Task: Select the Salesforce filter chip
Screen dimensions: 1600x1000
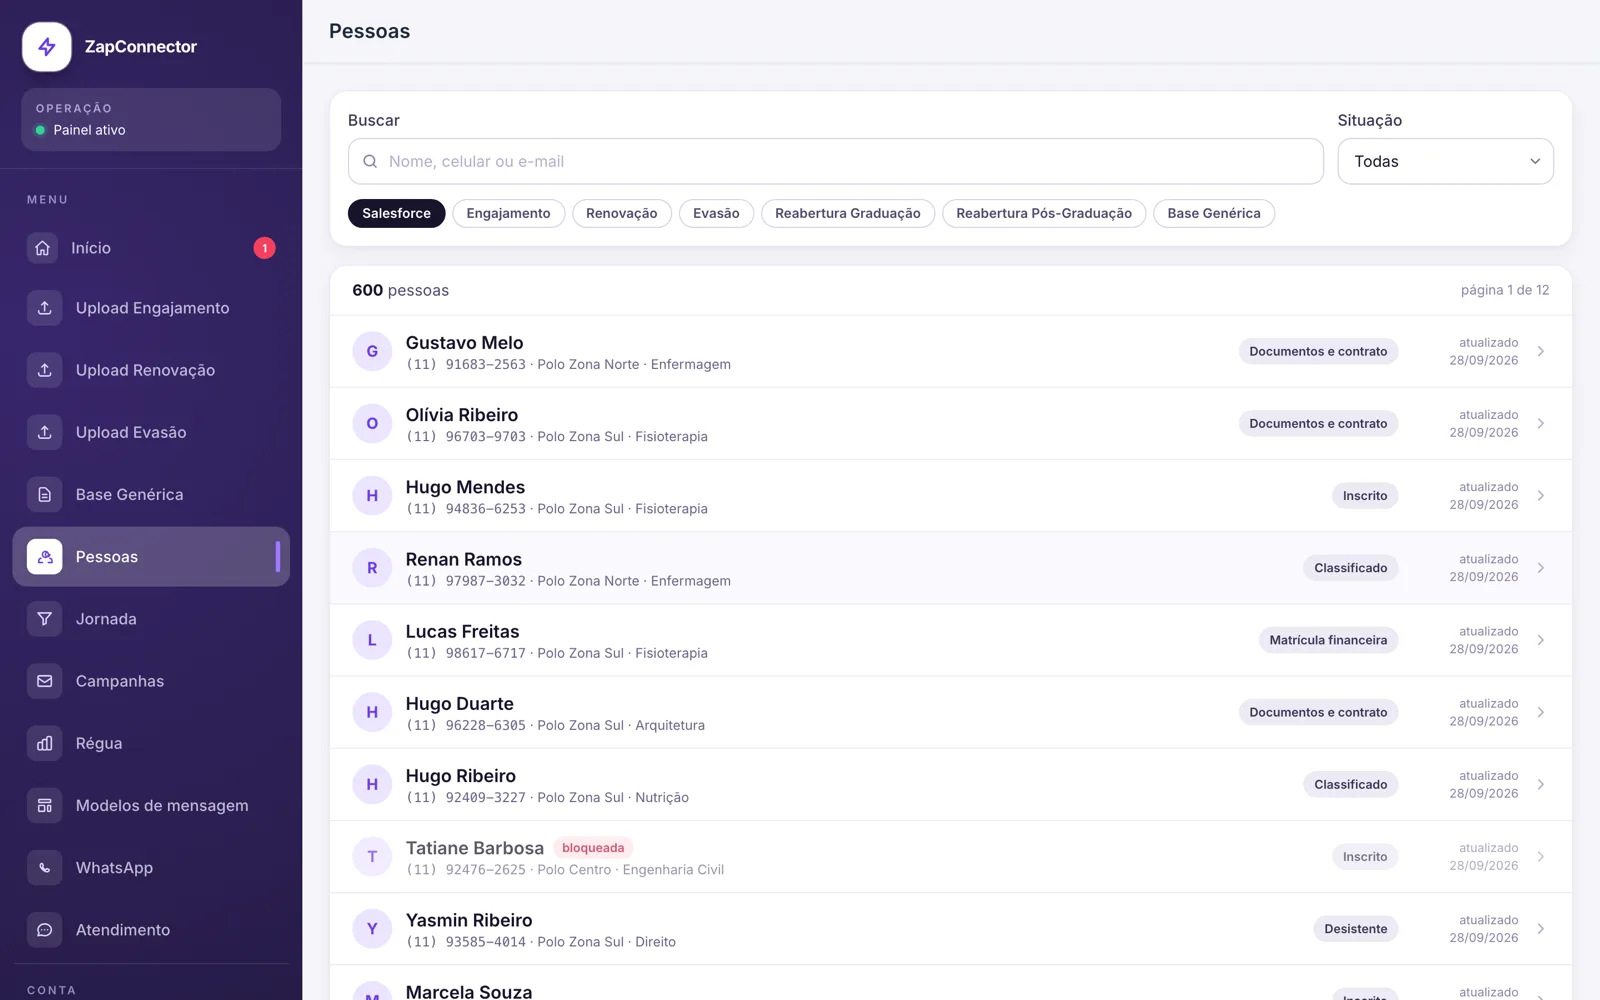Action: [396, 213]
